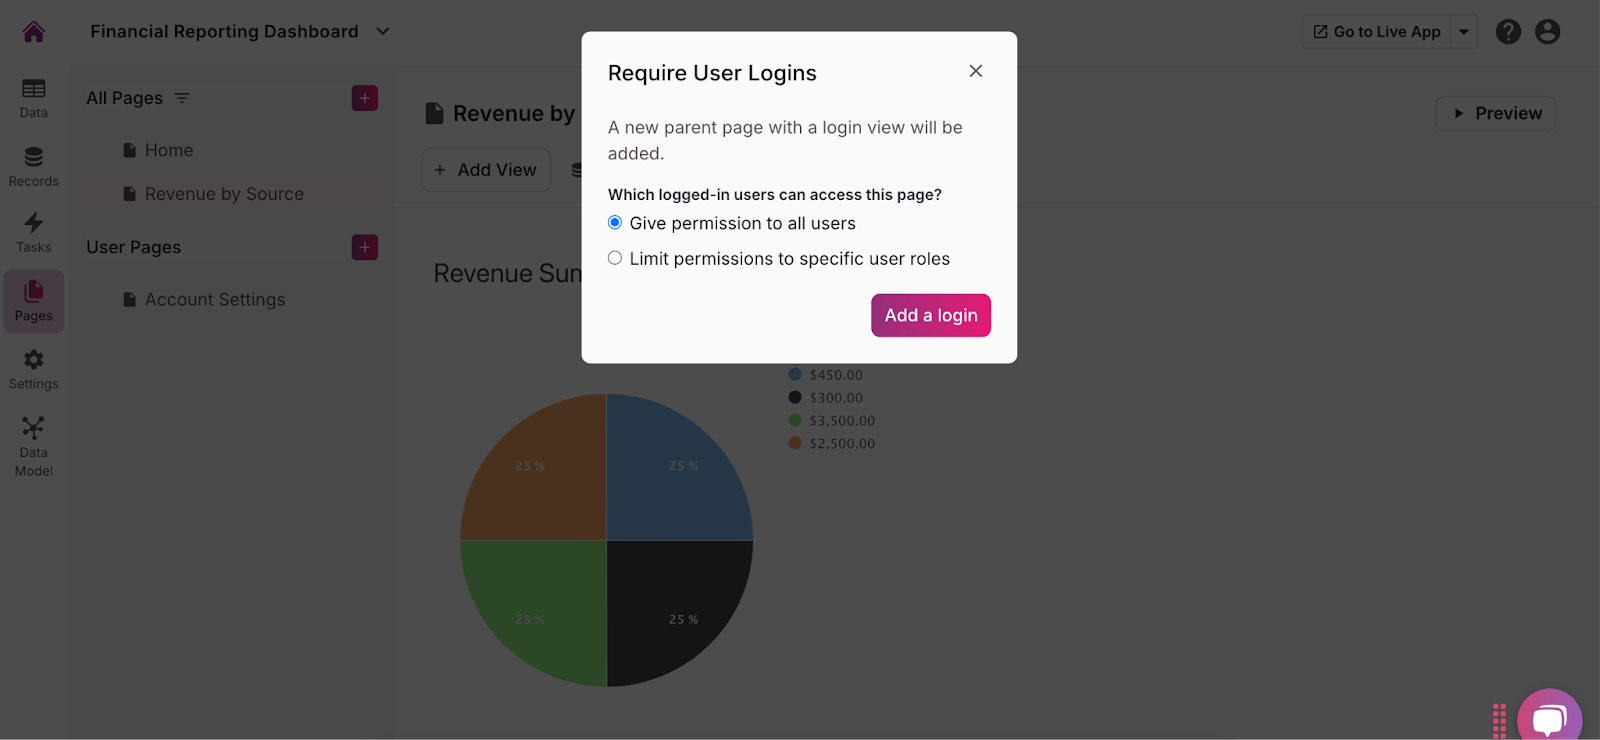Screen dimensions: 1600x740
Task: Click the home icon in the top-left corner
Action: pyautogui.click(x=34, y=32)
